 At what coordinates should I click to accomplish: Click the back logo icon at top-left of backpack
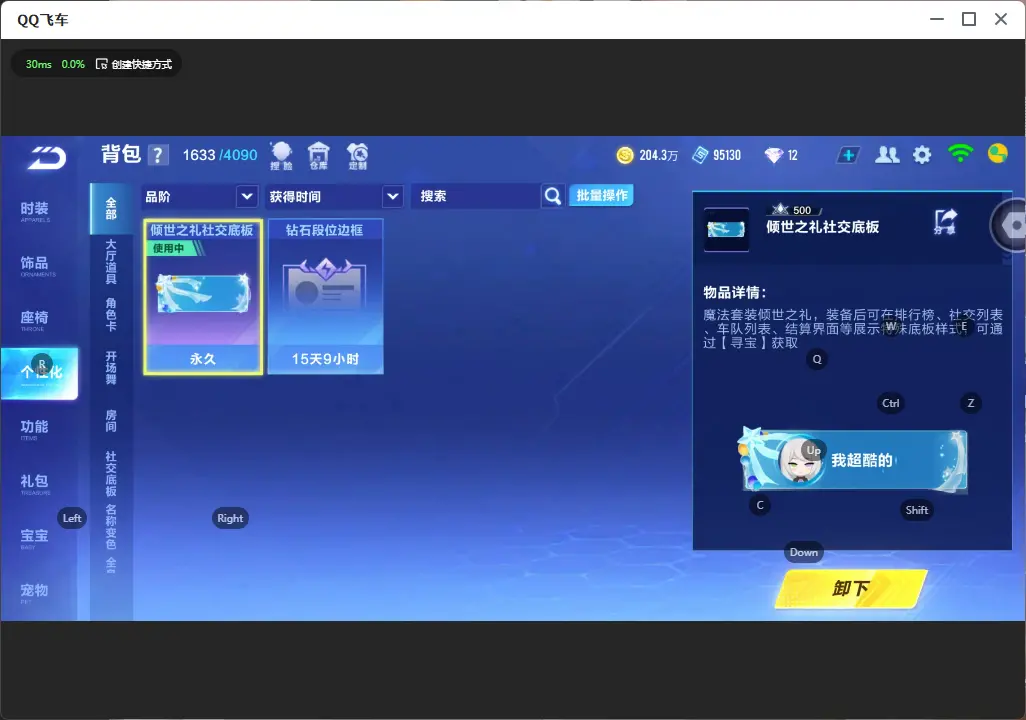[x=46, y=157]
